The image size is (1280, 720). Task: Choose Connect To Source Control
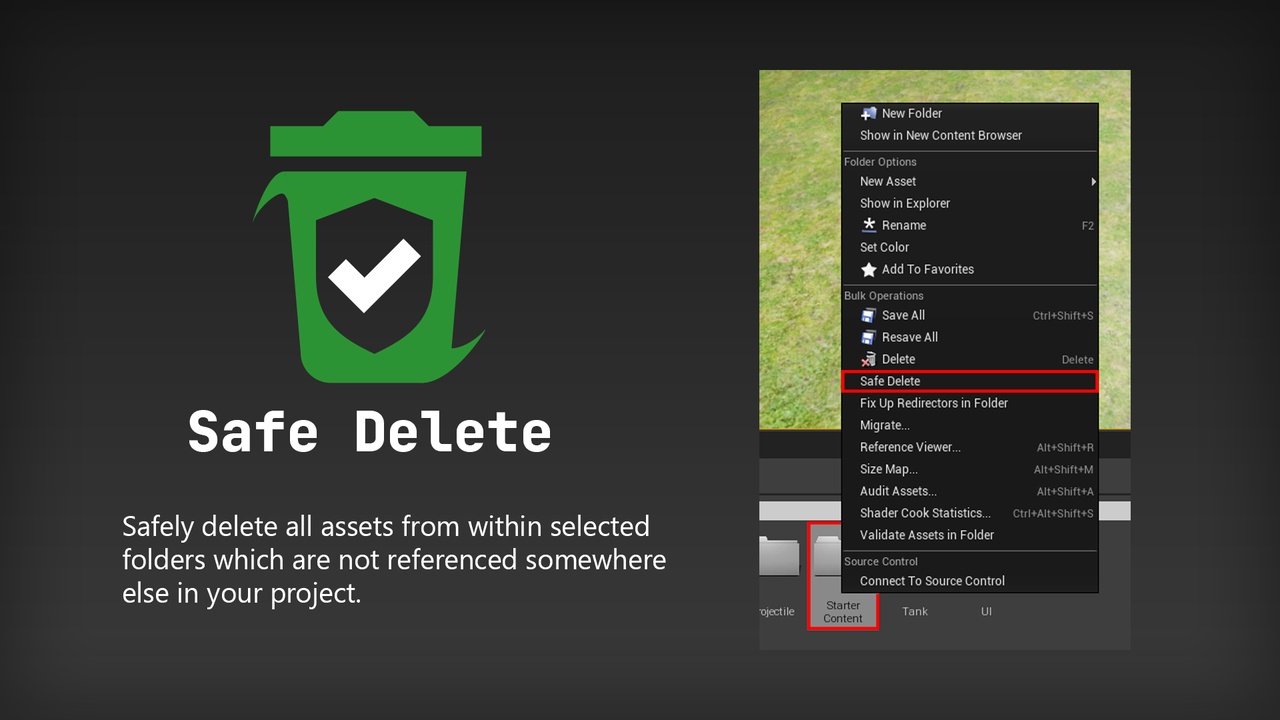coord(970,581)
